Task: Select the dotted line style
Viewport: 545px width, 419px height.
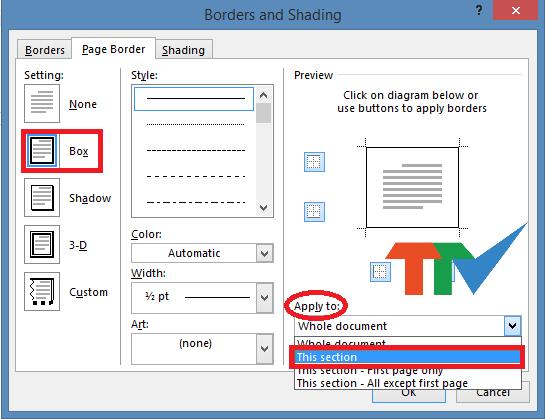Action: point(196,124)
